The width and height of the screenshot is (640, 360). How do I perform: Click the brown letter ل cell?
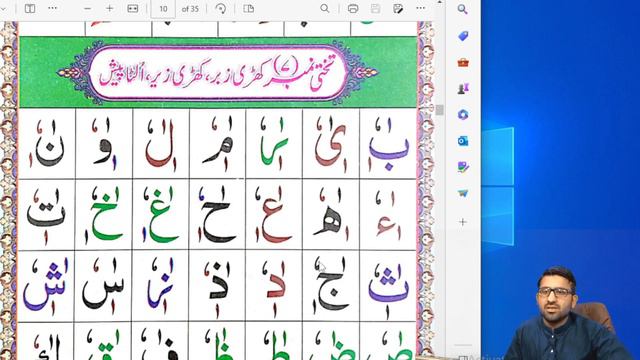[161, 144]
